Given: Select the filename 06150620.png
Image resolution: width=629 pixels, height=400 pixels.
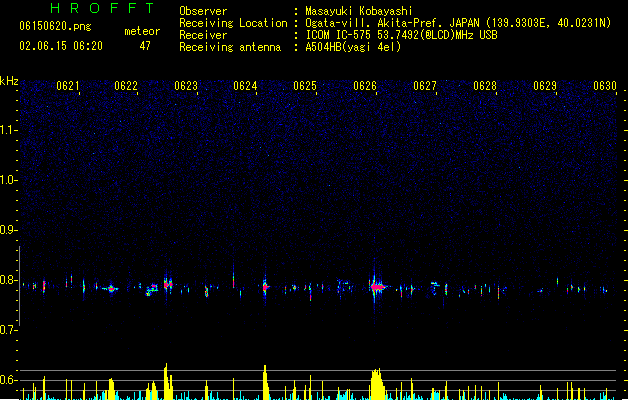Looking at the screenshot, I should point(55,26).
